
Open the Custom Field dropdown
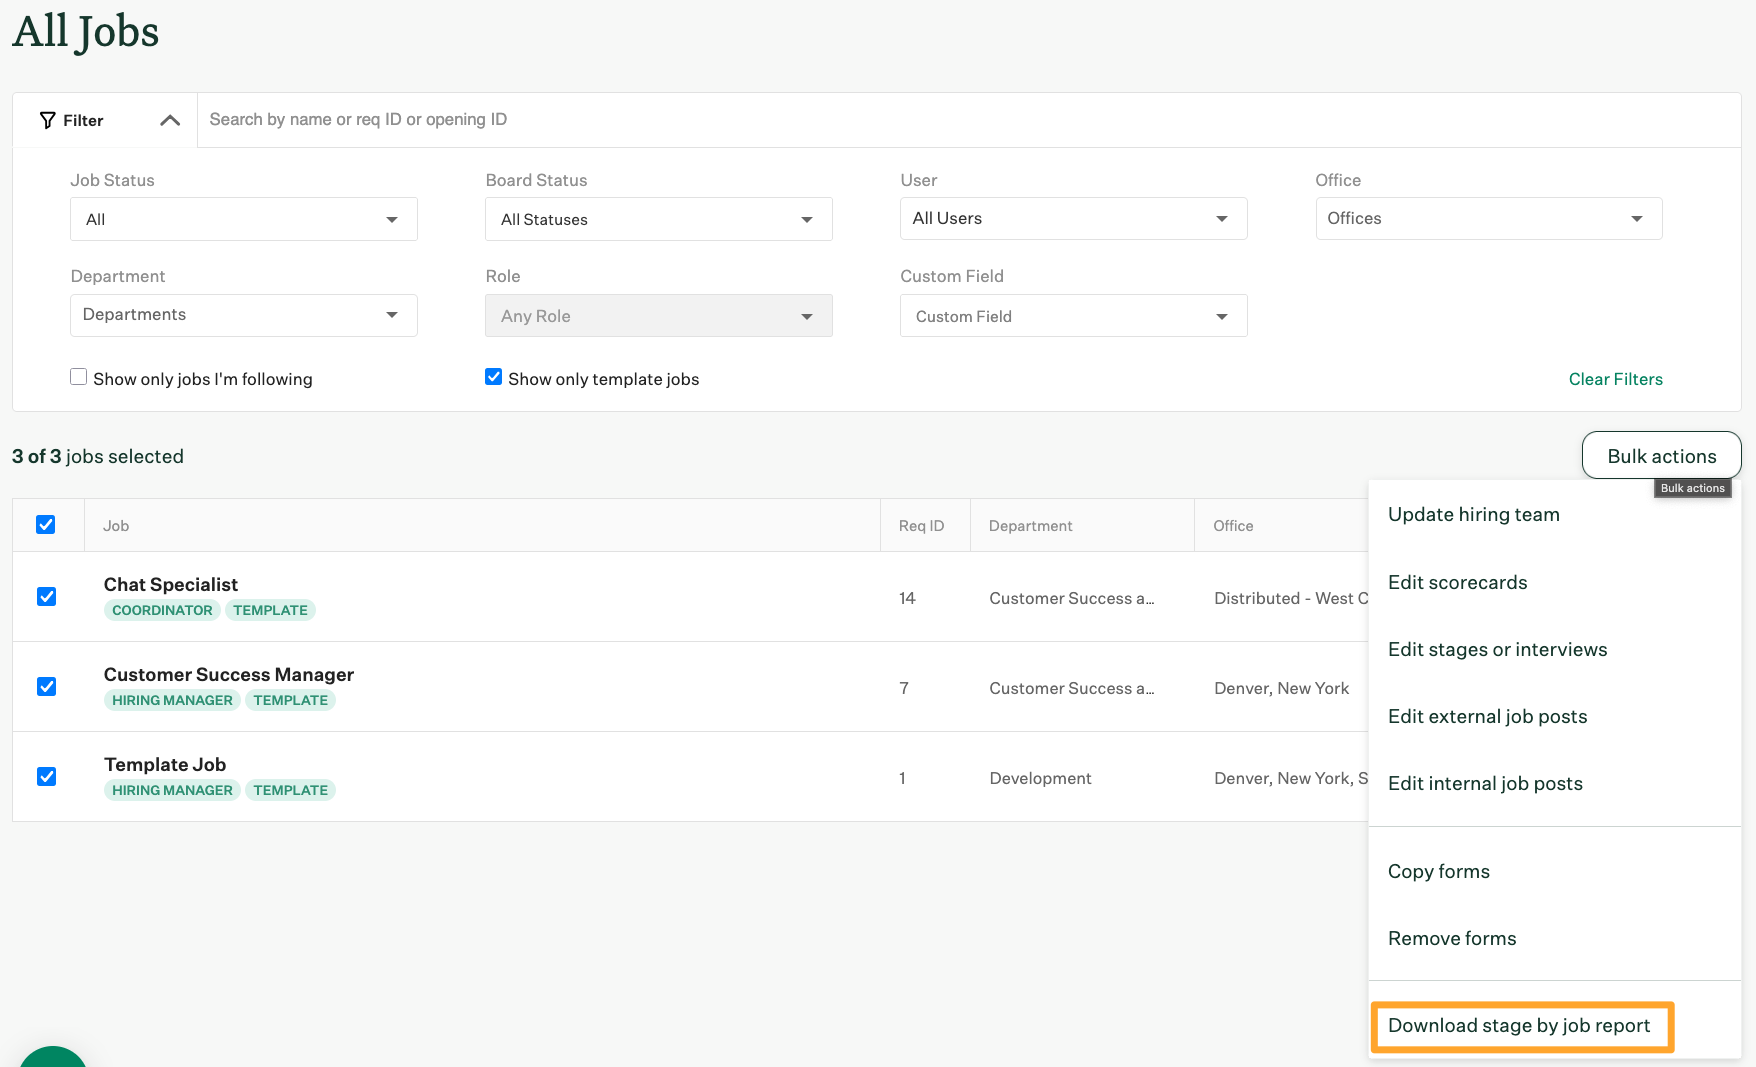1073,316
